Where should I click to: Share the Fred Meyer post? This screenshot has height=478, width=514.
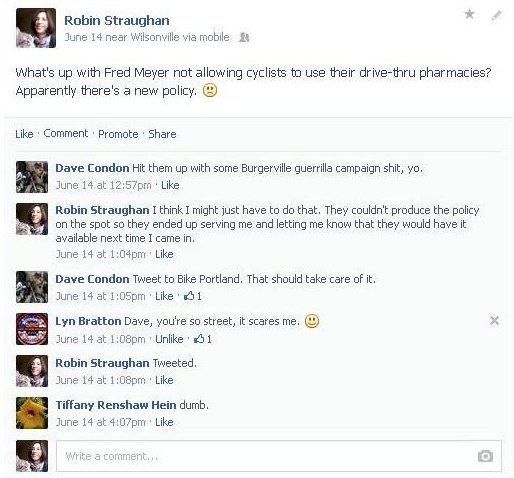click(x=162, y=134)
